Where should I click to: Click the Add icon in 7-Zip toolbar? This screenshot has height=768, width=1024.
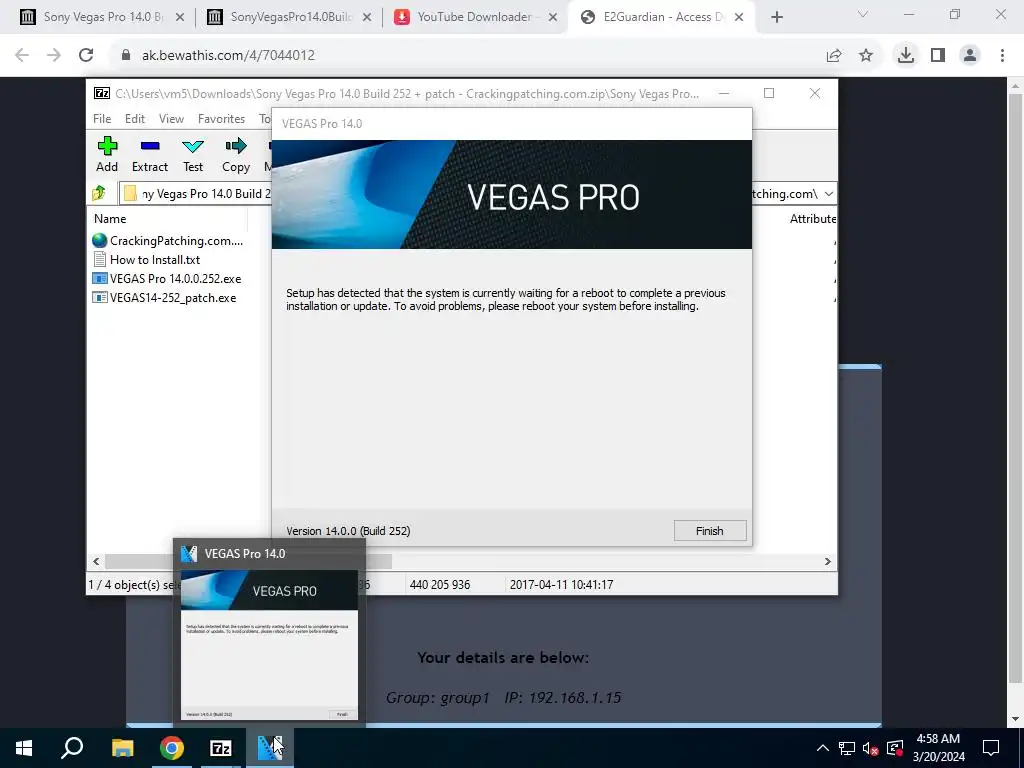pos(107,154)
